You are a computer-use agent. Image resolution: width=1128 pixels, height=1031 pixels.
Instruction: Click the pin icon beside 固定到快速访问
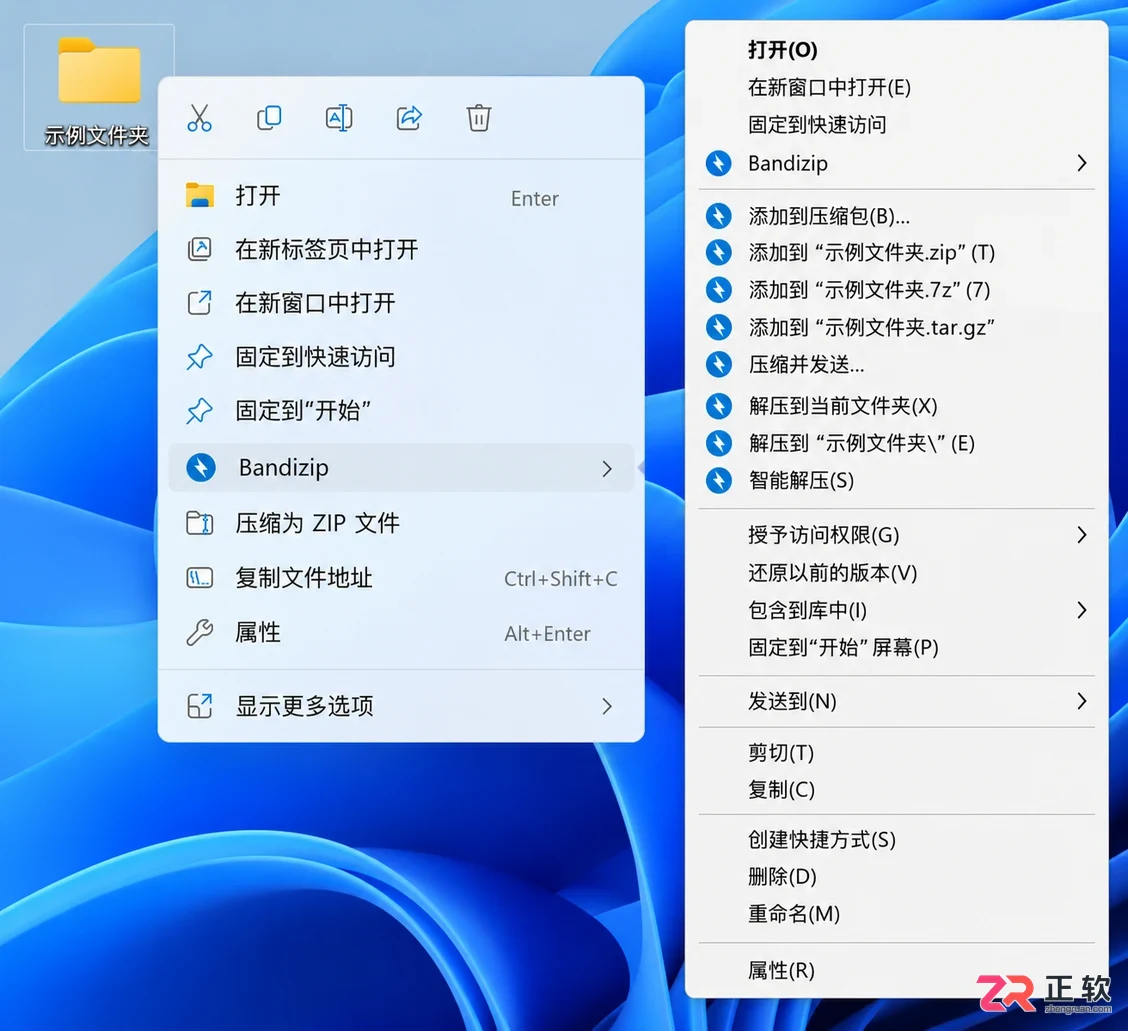pyautogui.click(x=199, y=357)
